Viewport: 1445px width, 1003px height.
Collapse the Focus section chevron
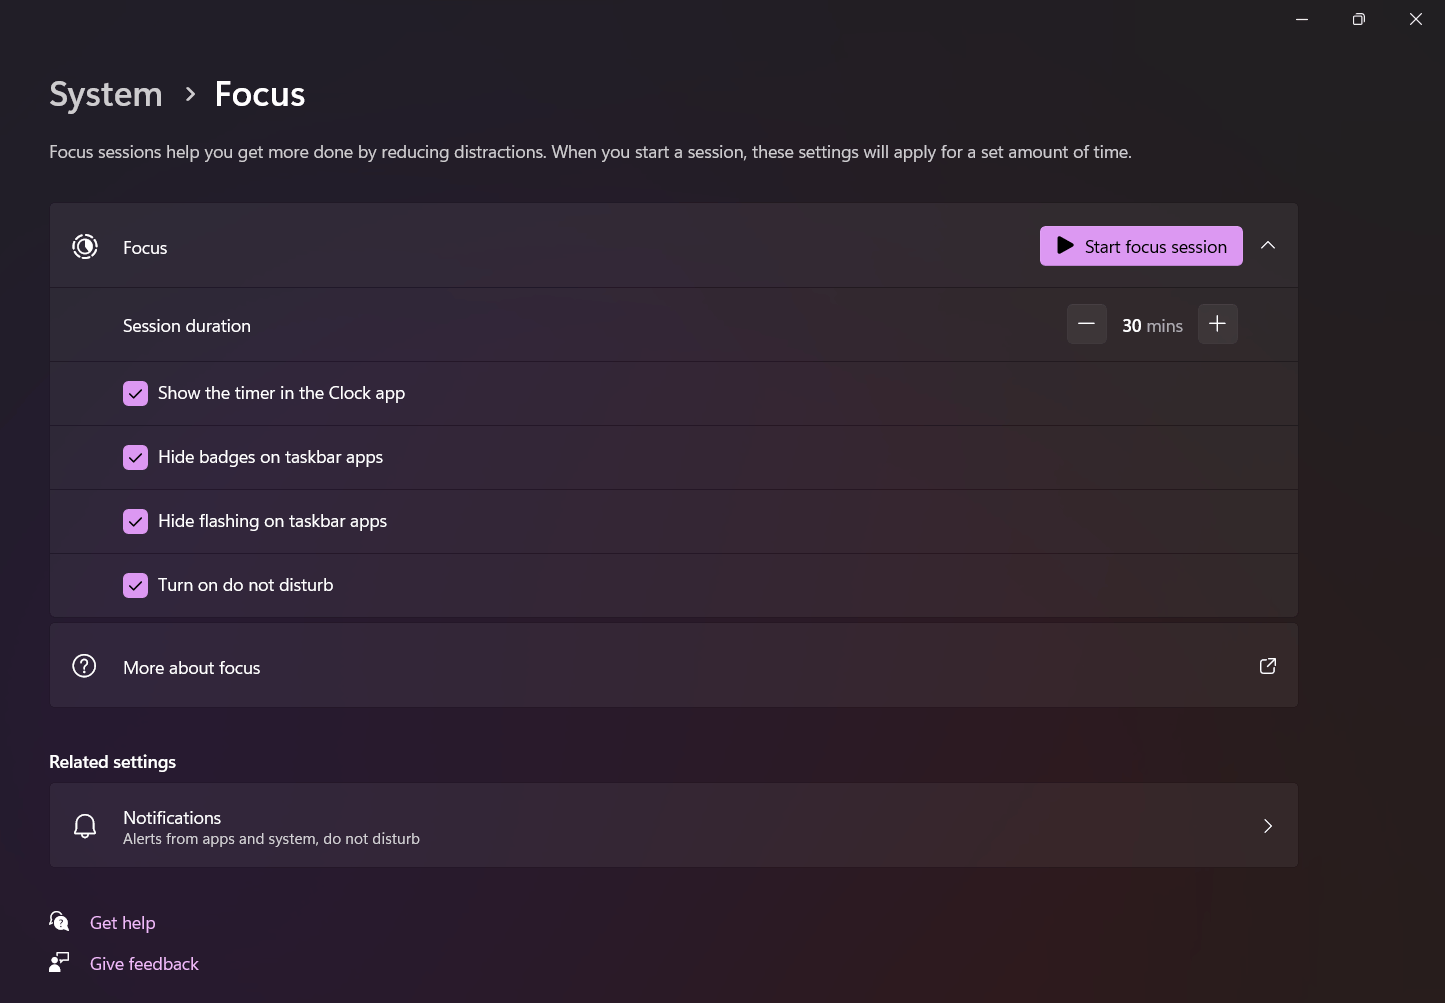(x=1268, y=246)
